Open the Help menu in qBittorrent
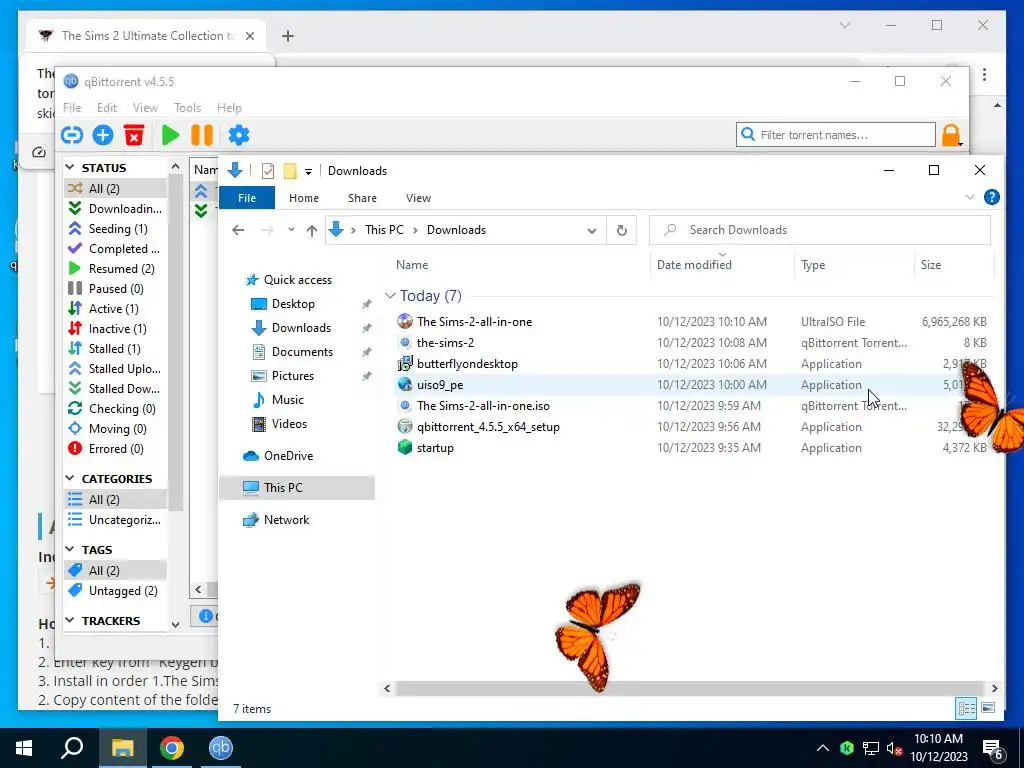 tap(229, 108)
